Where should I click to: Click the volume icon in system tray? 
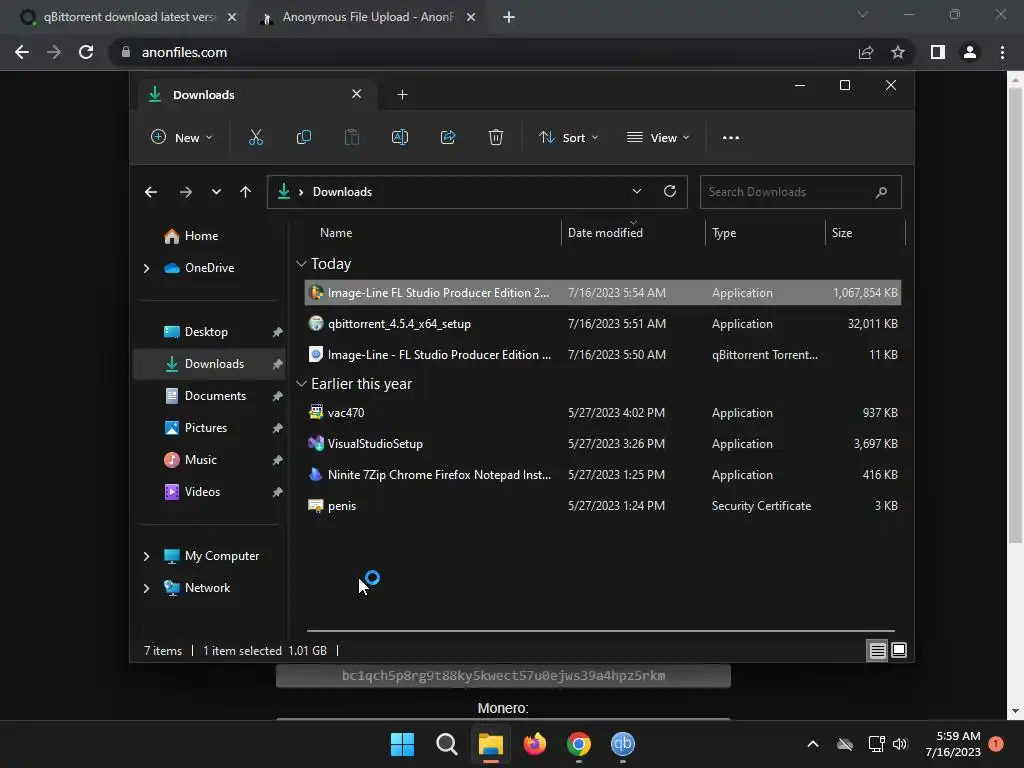(x=900, y=744)
